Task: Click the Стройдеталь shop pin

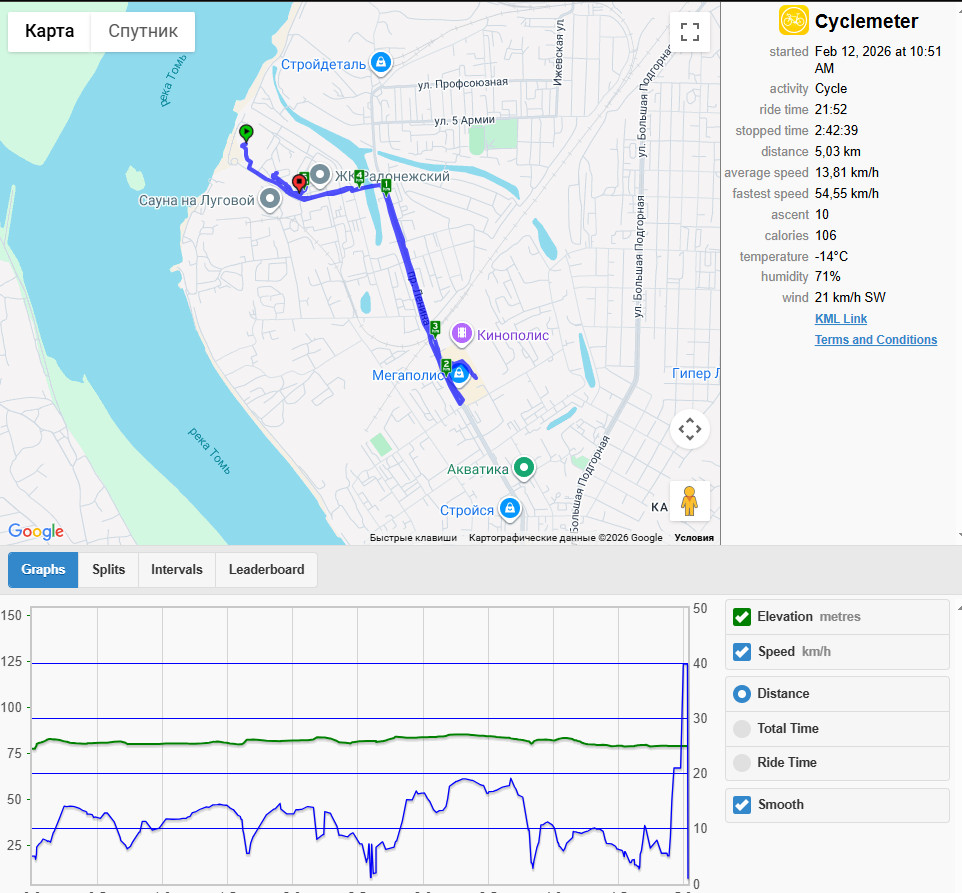Action: tap(381, 63)
